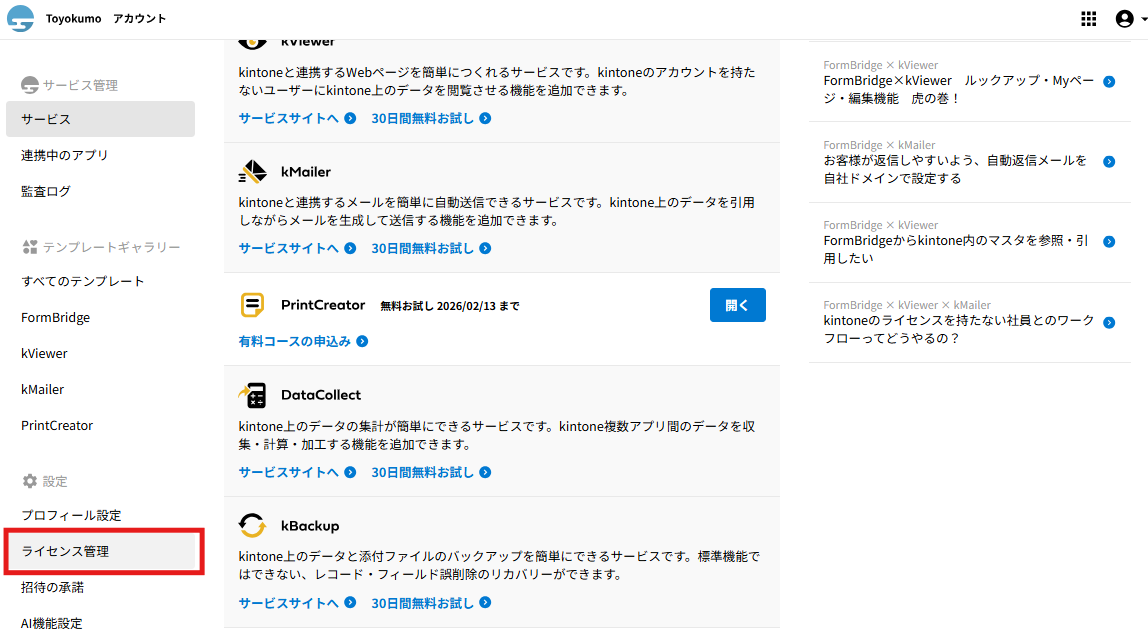
Task: Click the kBackup product icon
Action: tap(253, 526)
